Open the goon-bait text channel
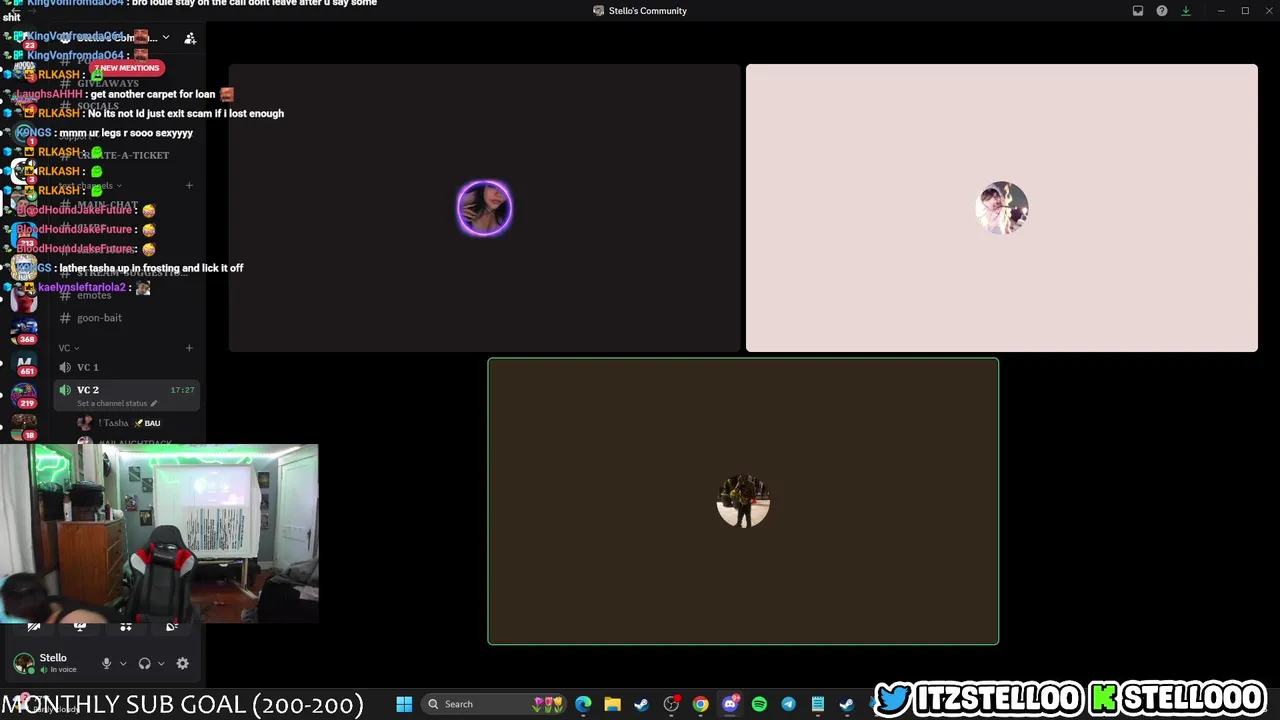Image resolution: width=1280 pixels, height=720 pixels. pos(126,318)
